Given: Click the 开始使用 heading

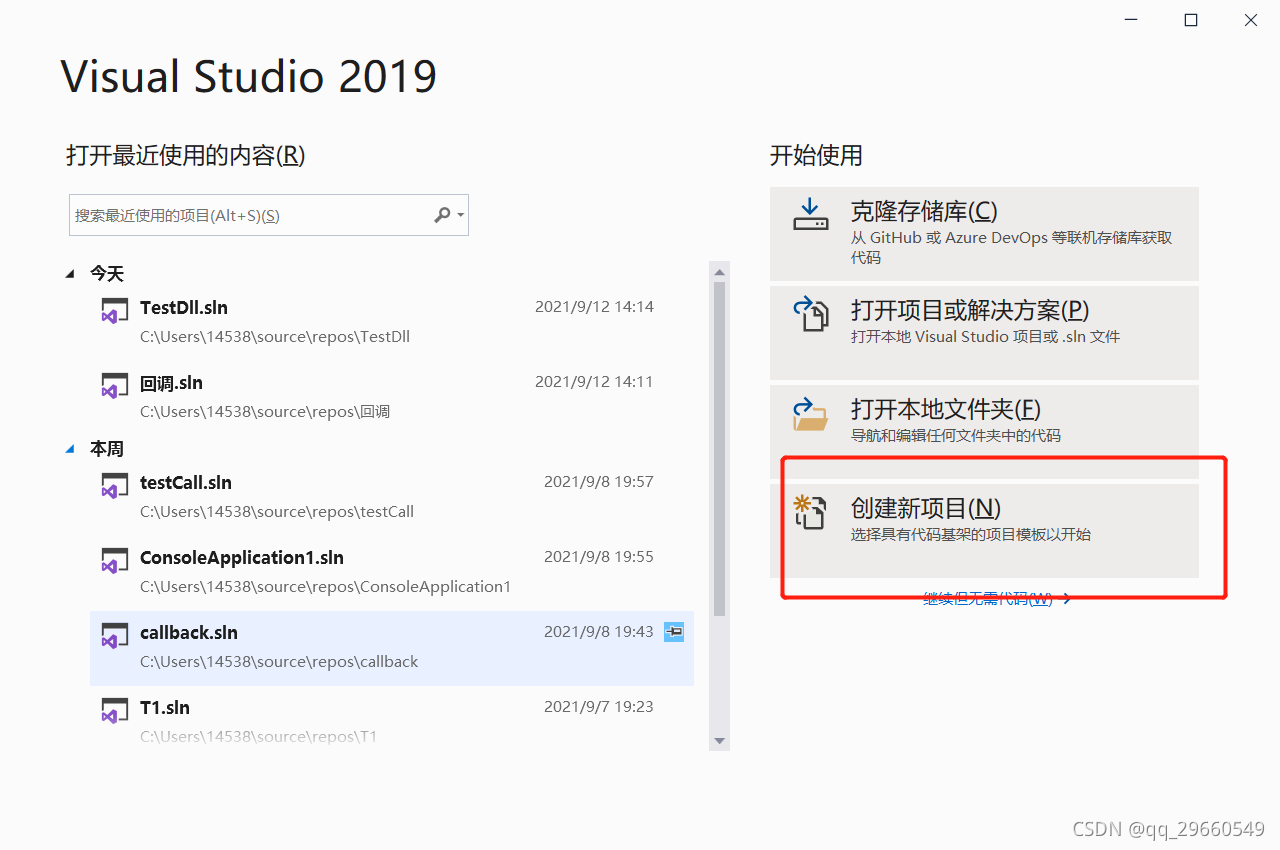Looking at the screenshot, I should [816, 155].
